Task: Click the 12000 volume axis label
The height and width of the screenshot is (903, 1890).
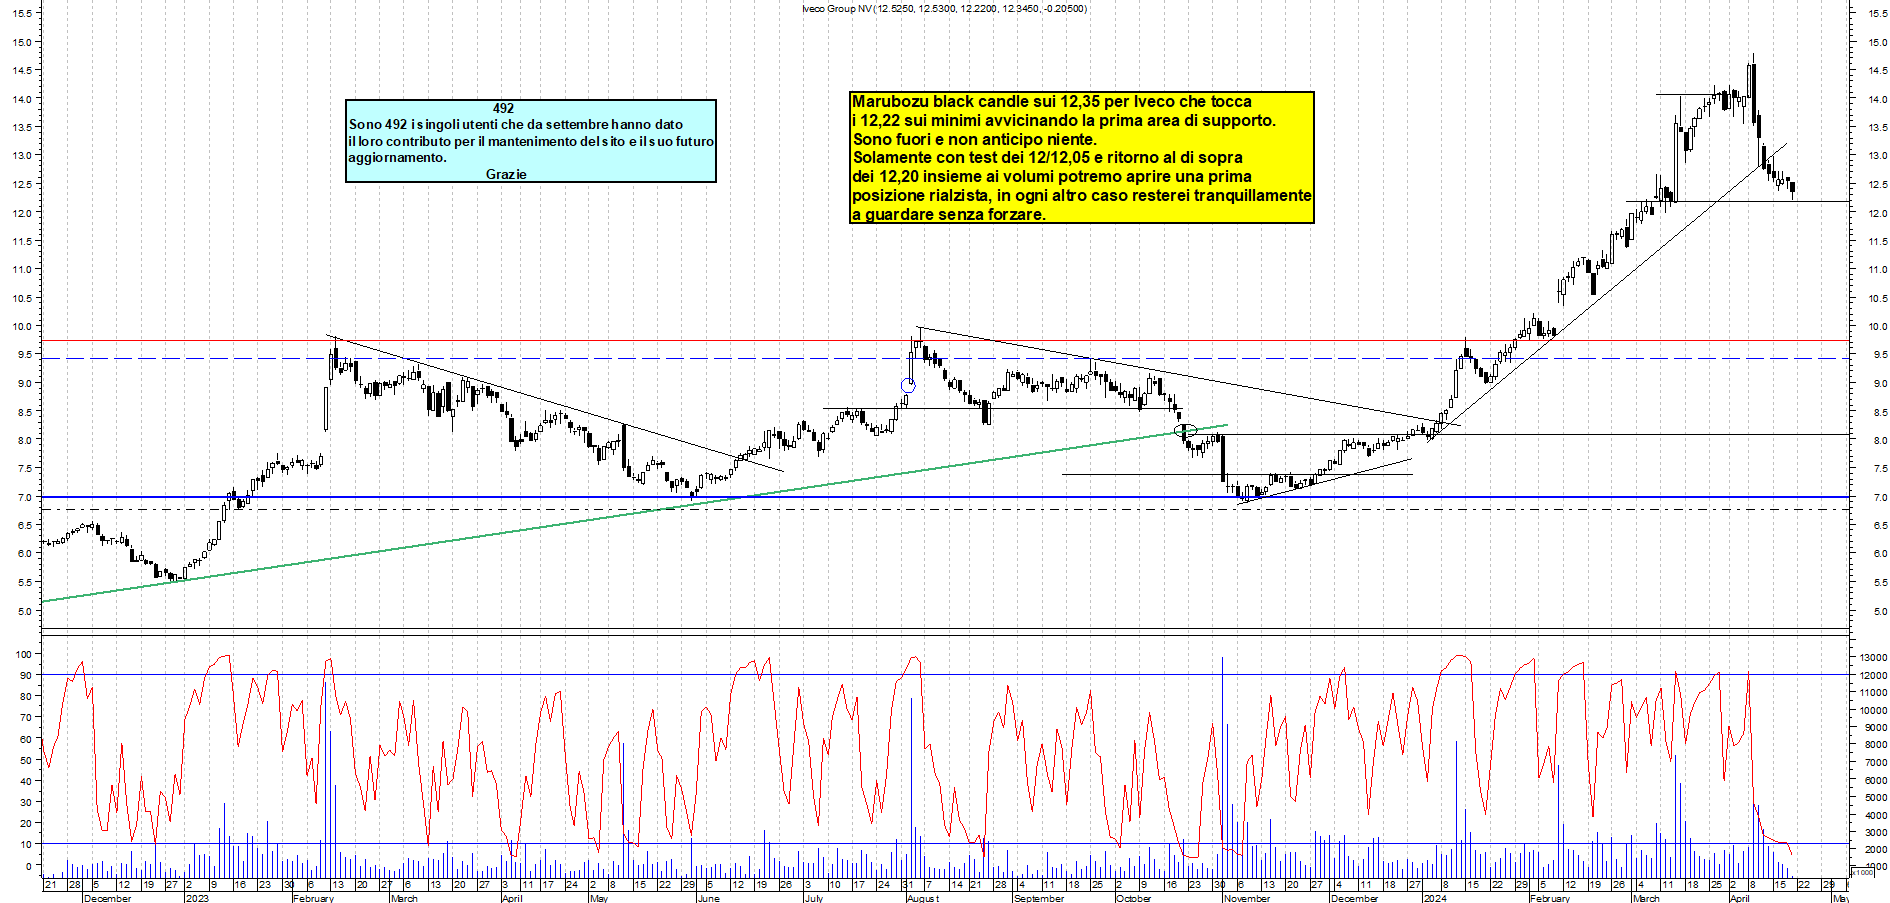Action: tap(1873, 676)
